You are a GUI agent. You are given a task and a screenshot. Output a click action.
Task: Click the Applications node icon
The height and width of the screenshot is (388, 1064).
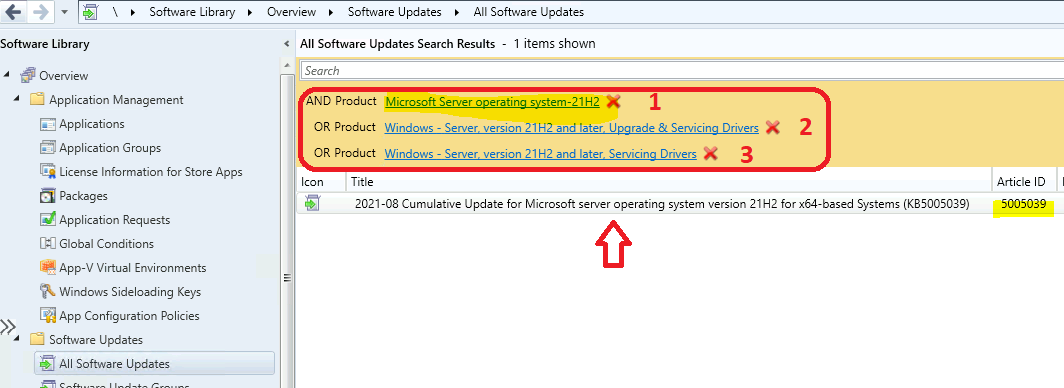pyautogui.click(x=48, y=124)
